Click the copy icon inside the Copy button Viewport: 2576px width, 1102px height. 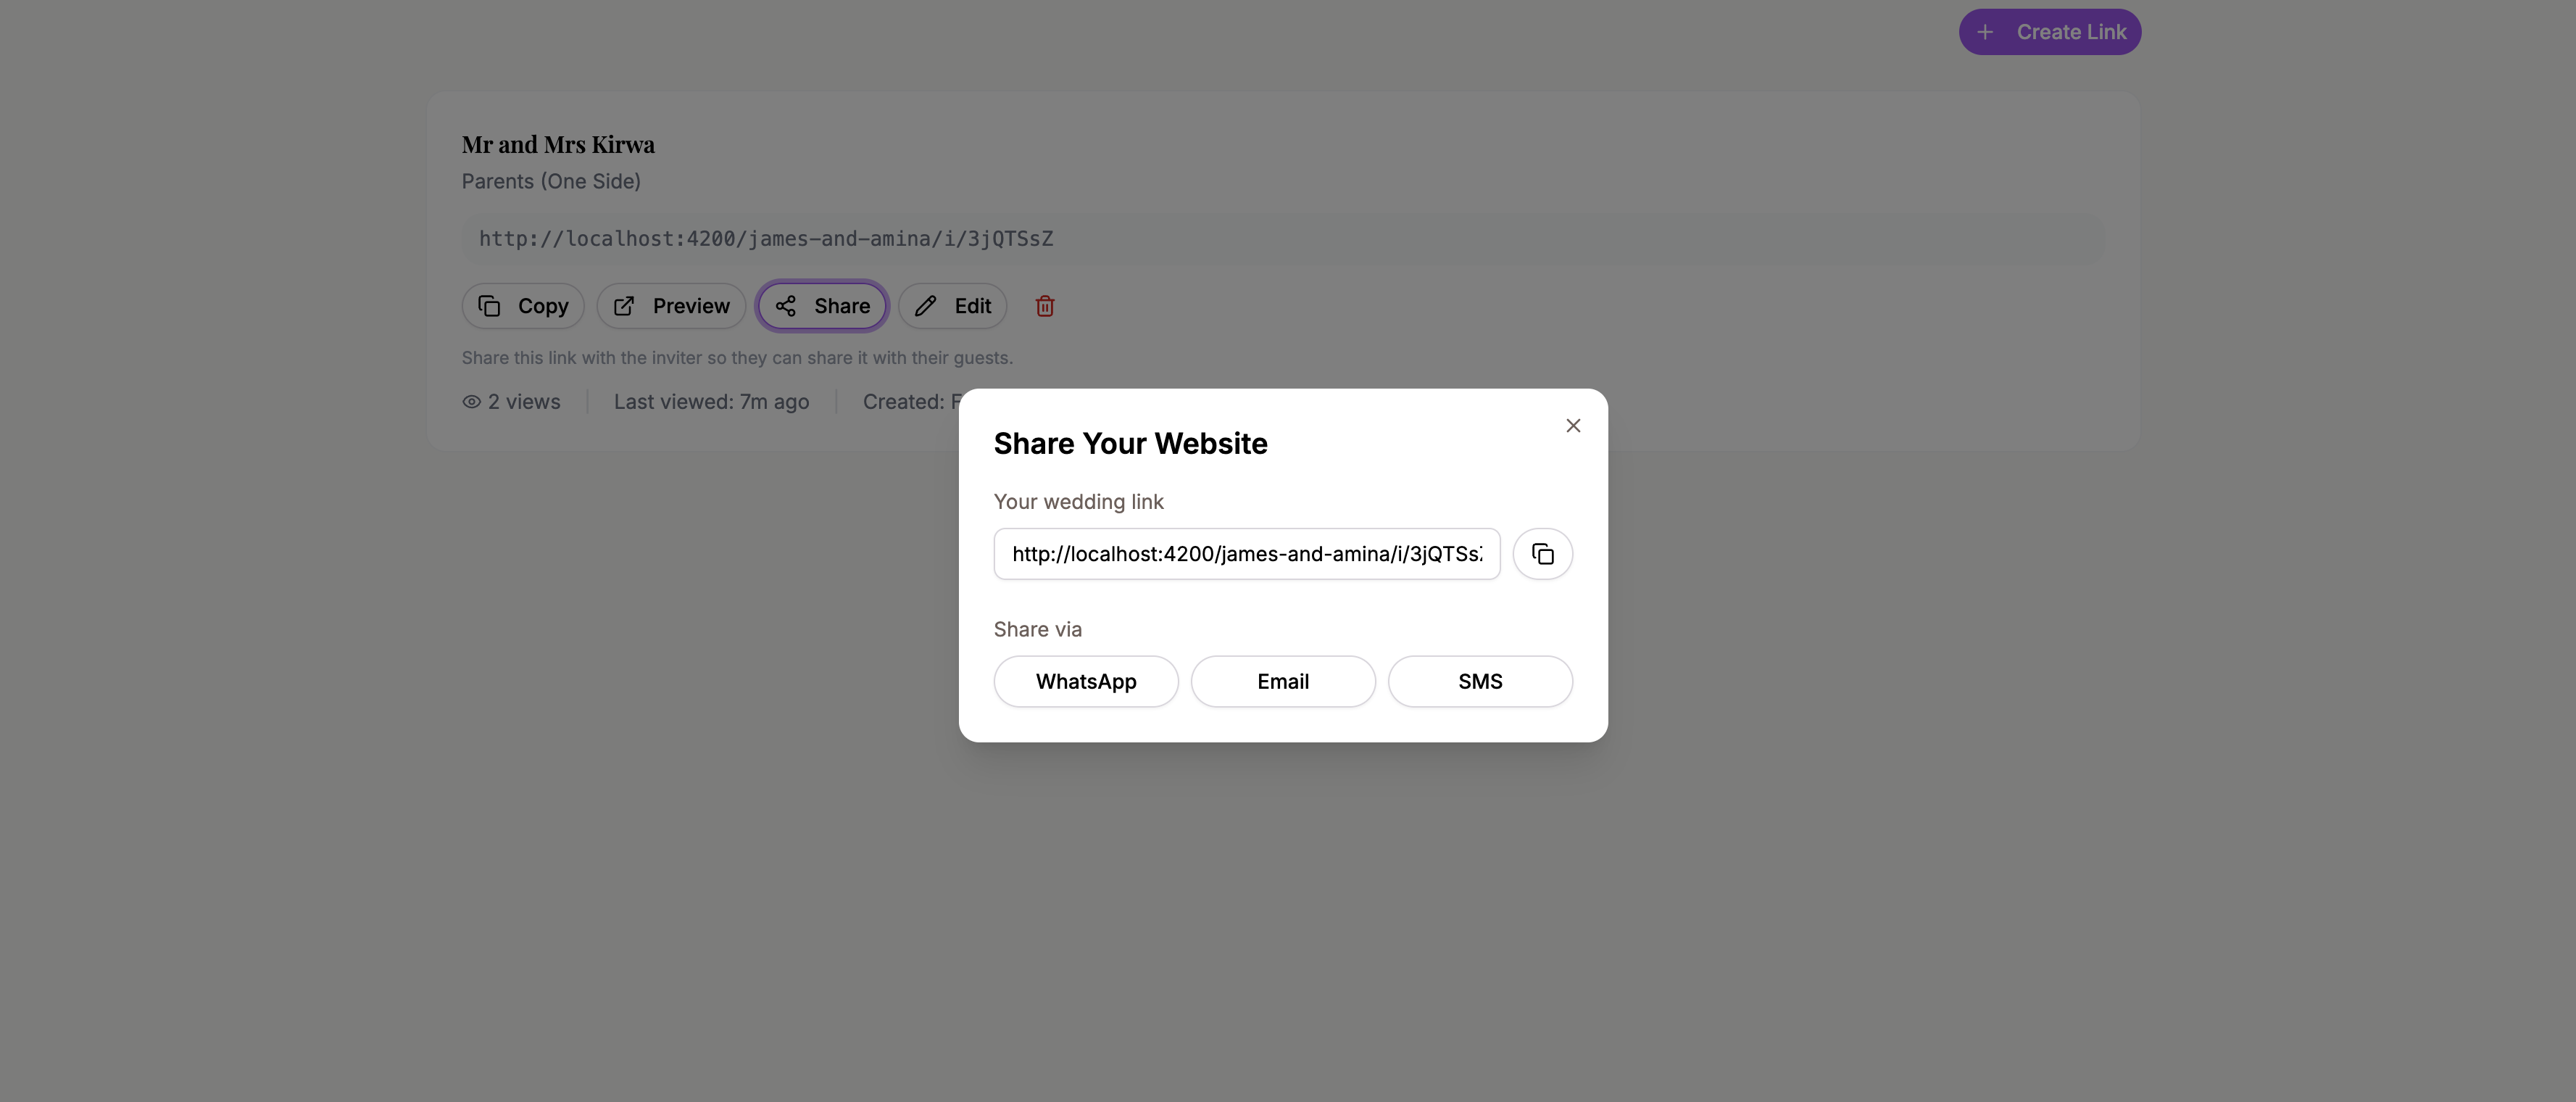(x=490, y=306)
